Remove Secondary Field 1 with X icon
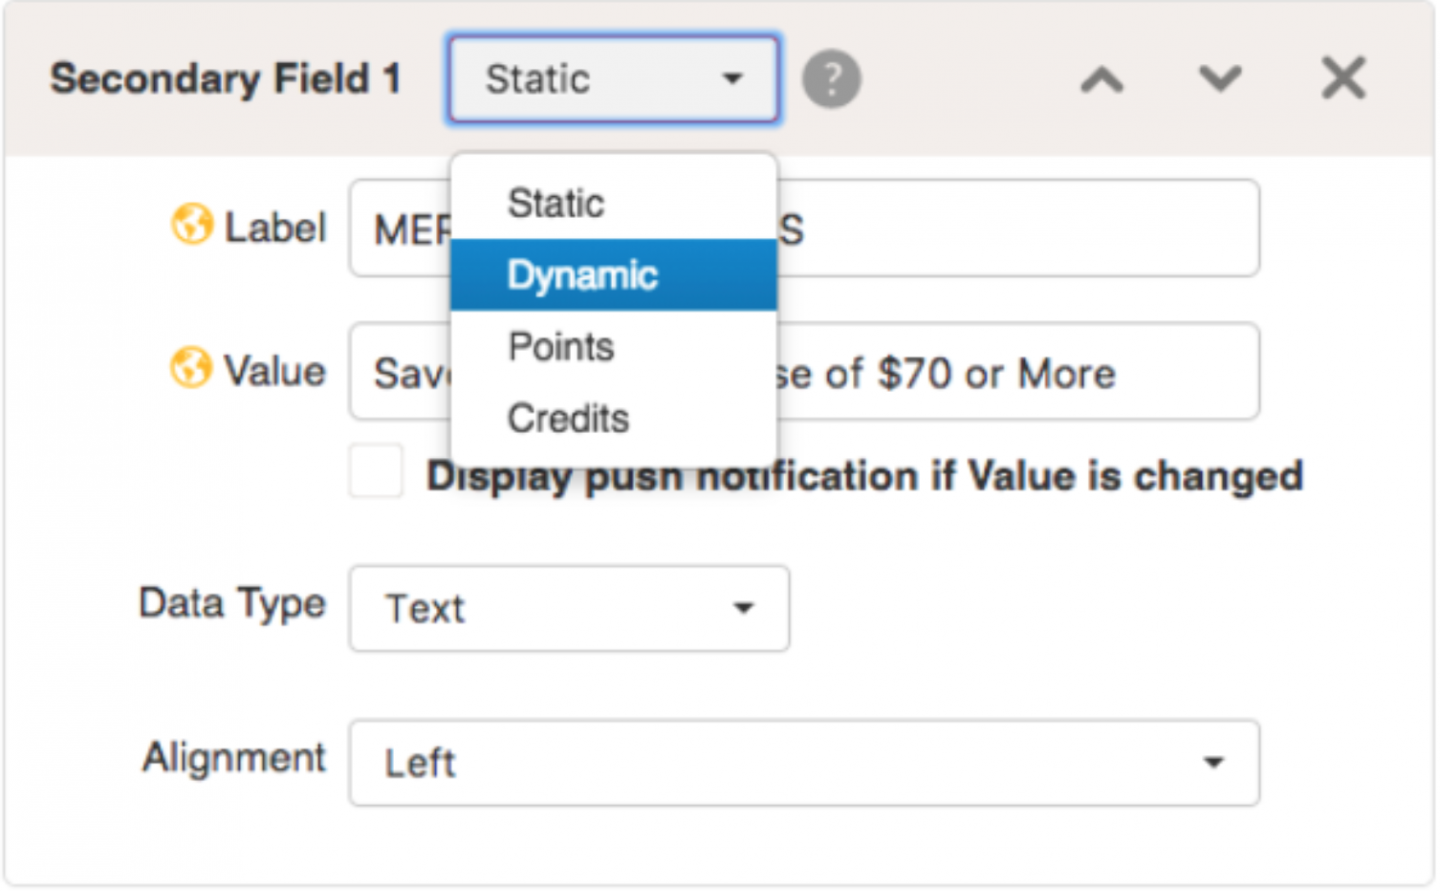This screenshot has width=1440, height=891. (1343, 78)
